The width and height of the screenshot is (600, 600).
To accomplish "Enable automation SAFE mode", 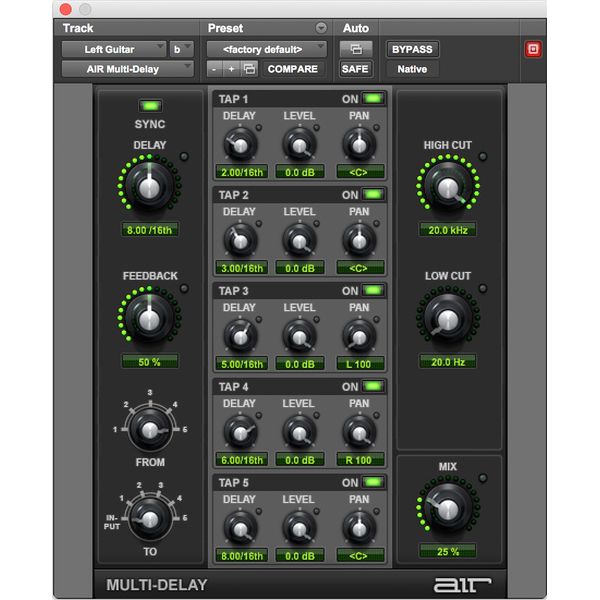I will click(355, 69).
